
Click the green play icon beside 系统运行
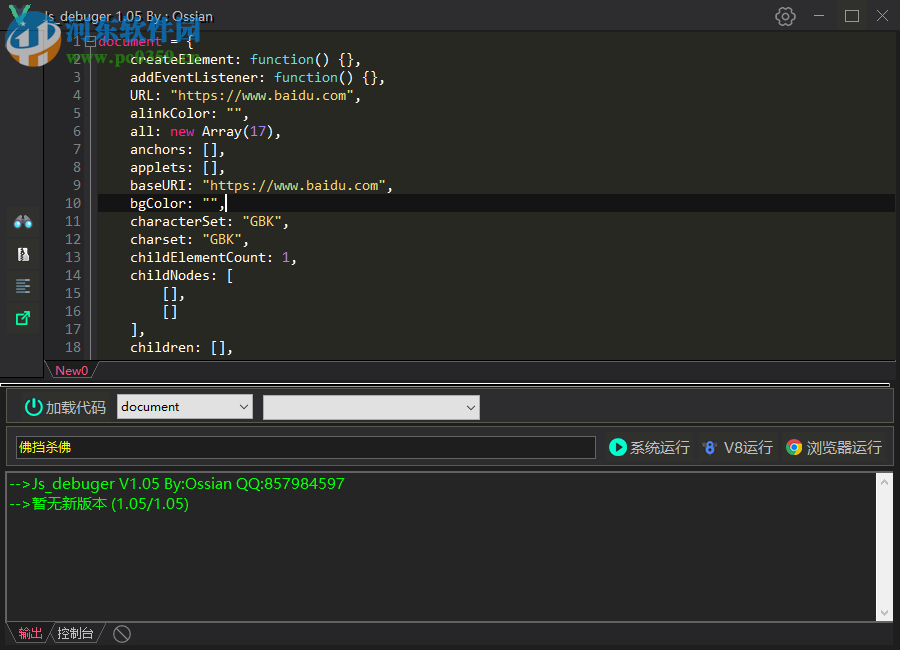click(619, 447)
